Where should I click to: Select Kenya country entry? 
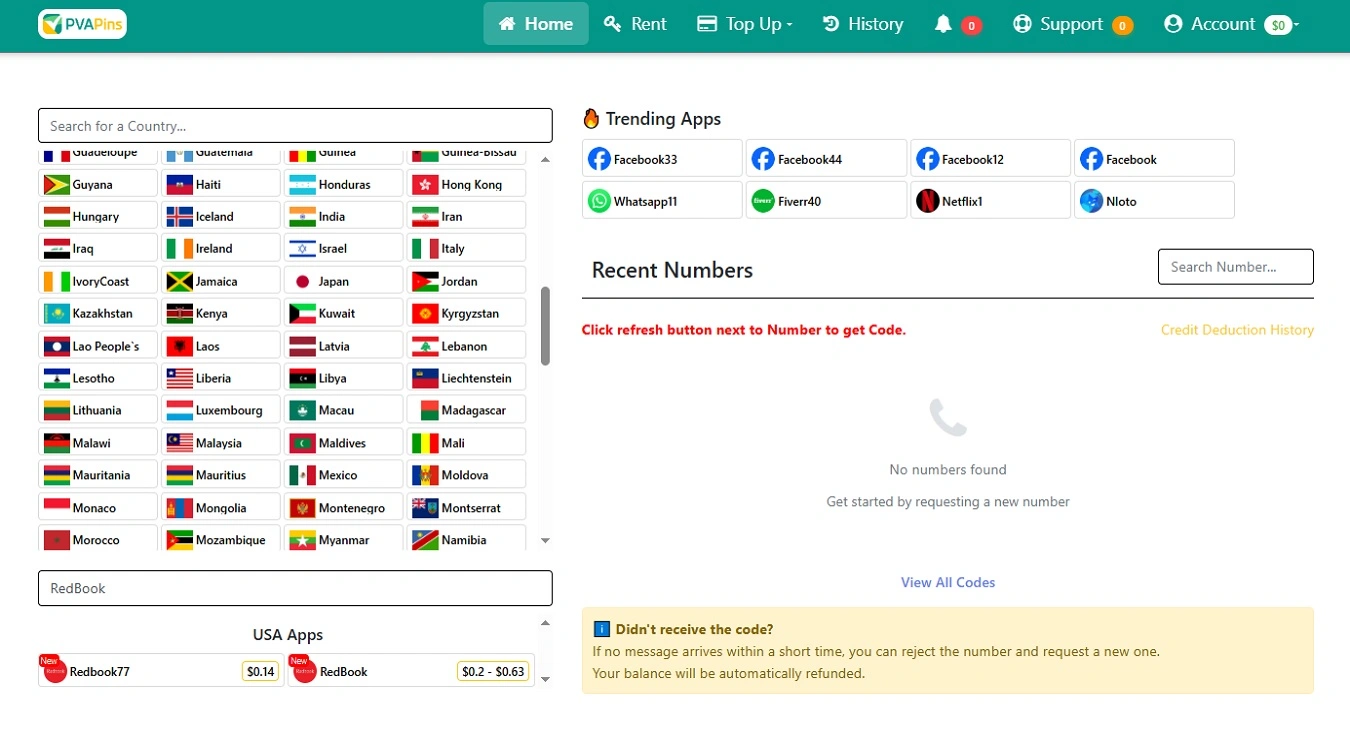(x=221, y=313)
